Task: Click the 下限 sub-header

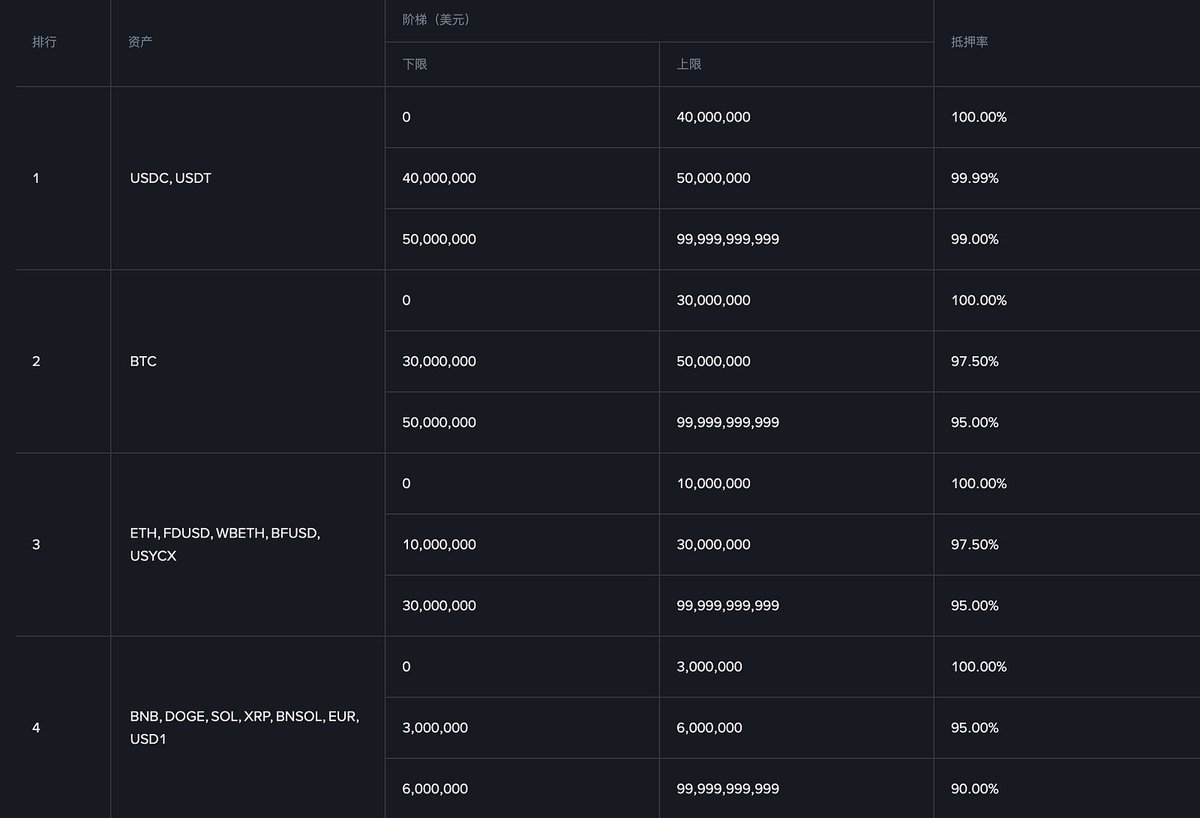Action: coord(415,64)
